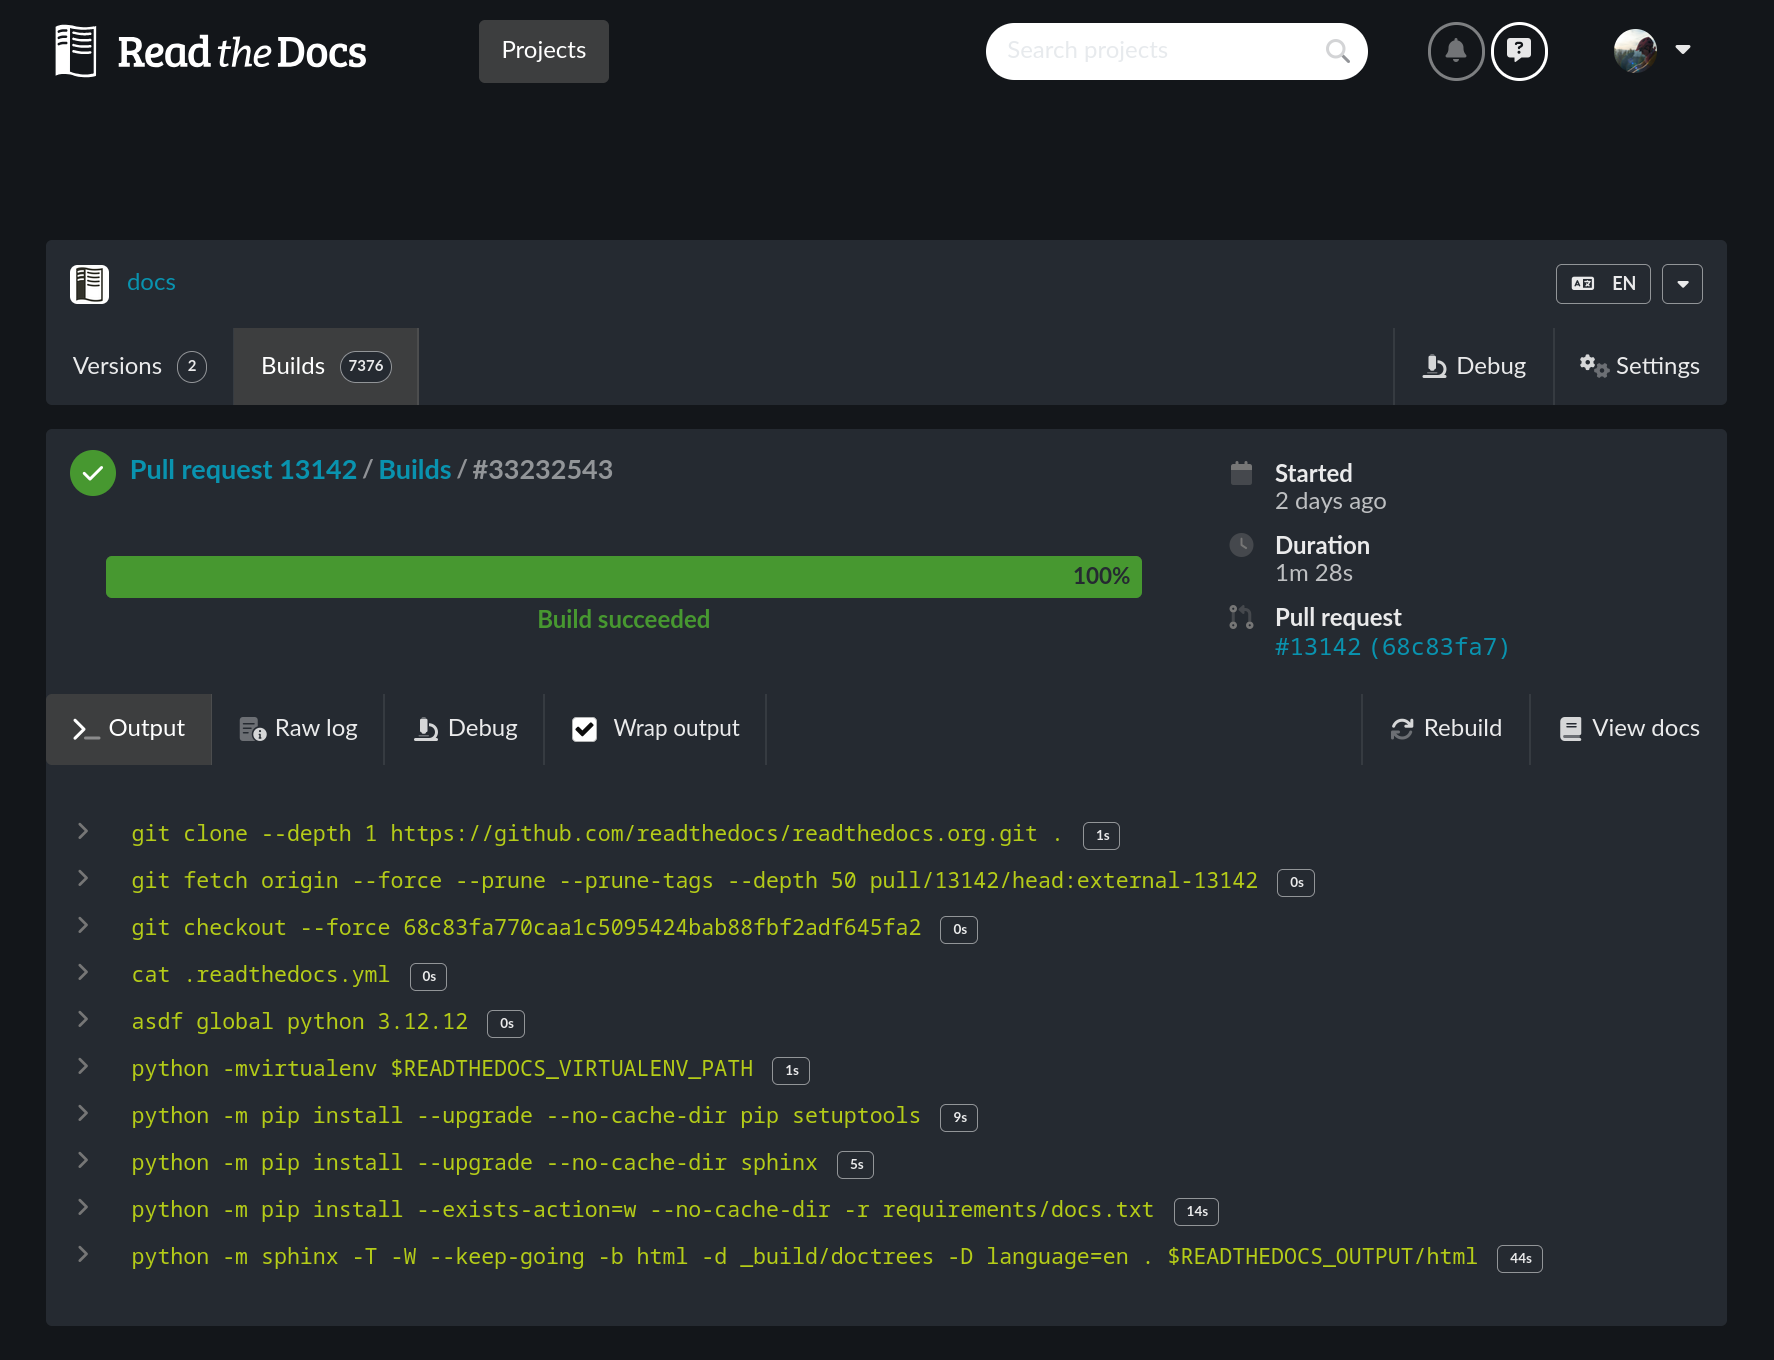Click the search magnifier icon
The width and height of the screenshot is (1774, 1360).
point(1337,51)
